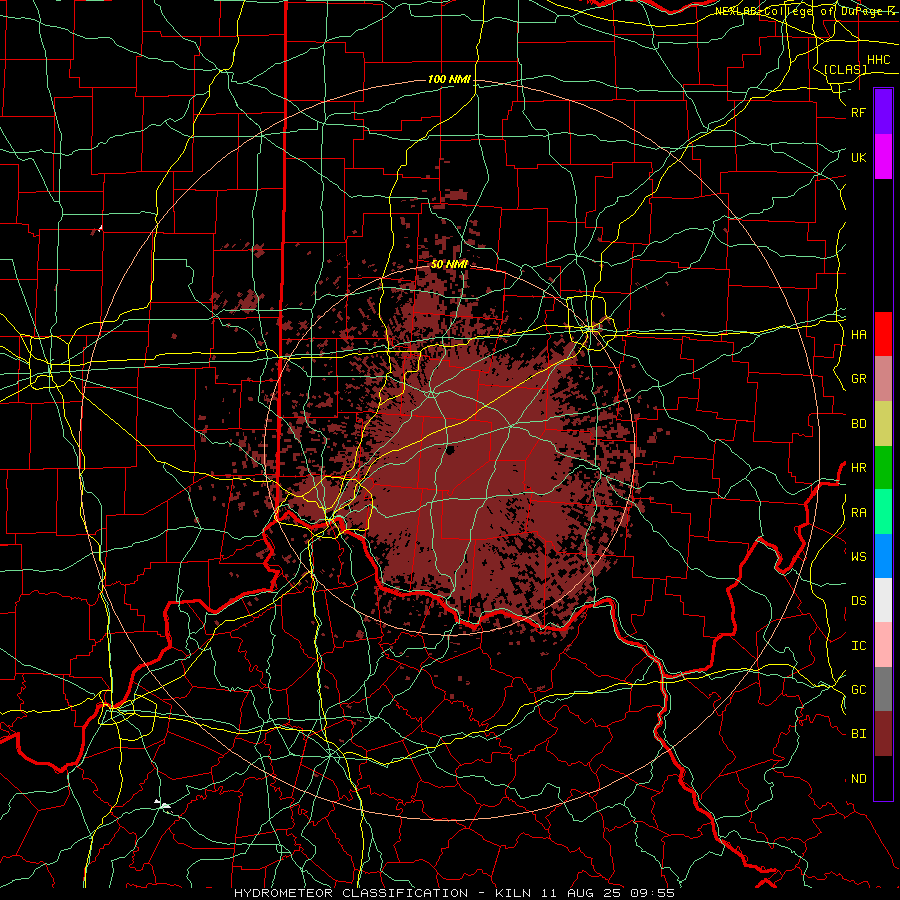Image resolution: width=900 pixels, height=900 pixels.
Task: Click the radar site black dot at center
Action: pyautogui.click(x=450, y=449)
